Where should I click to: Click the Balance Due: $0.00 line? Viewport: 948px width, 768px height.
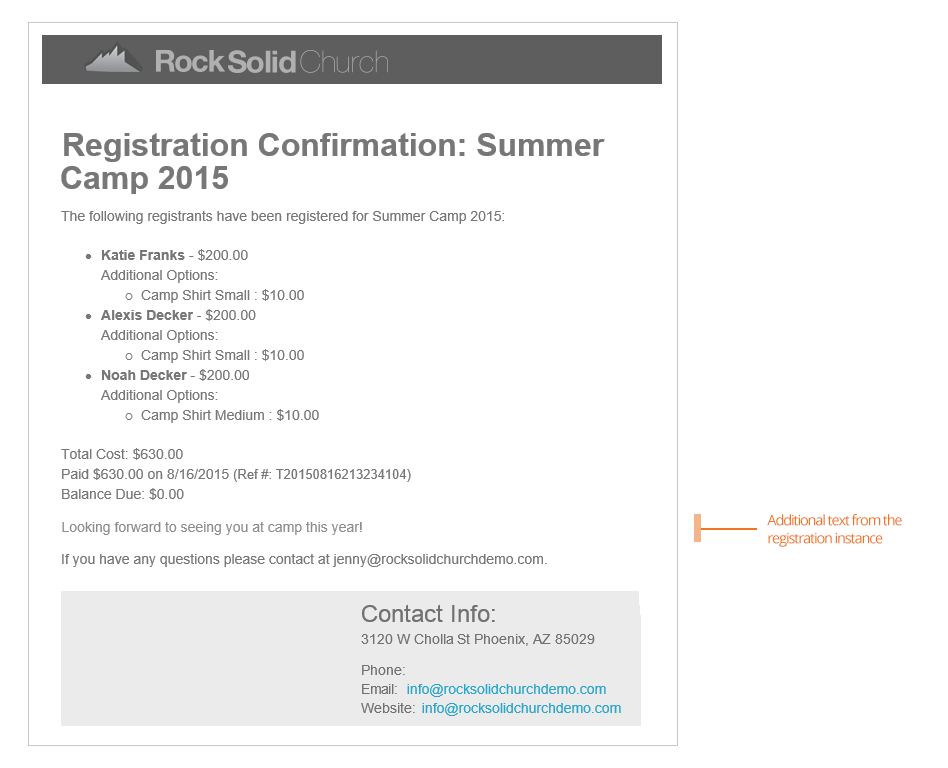122,494
